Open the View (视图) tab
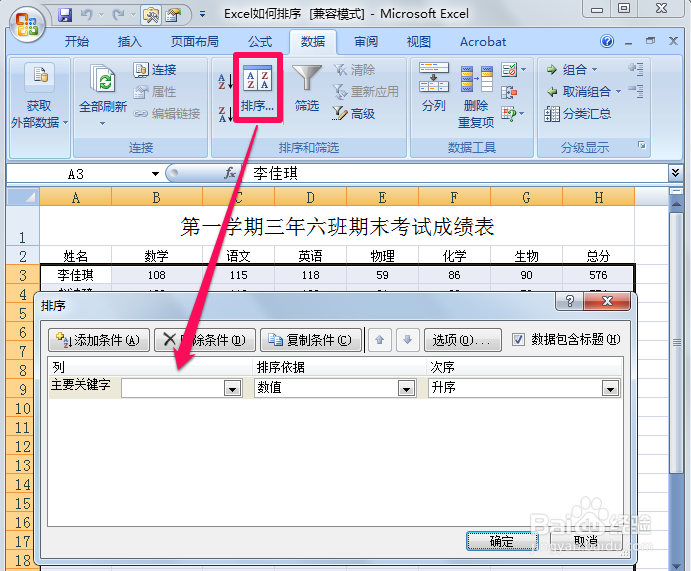 pos(418,41)
